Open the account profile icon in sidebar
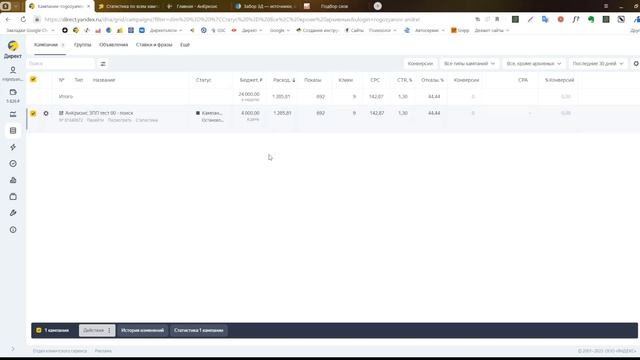The image size is (640, 360). click(x=13, y=70)
